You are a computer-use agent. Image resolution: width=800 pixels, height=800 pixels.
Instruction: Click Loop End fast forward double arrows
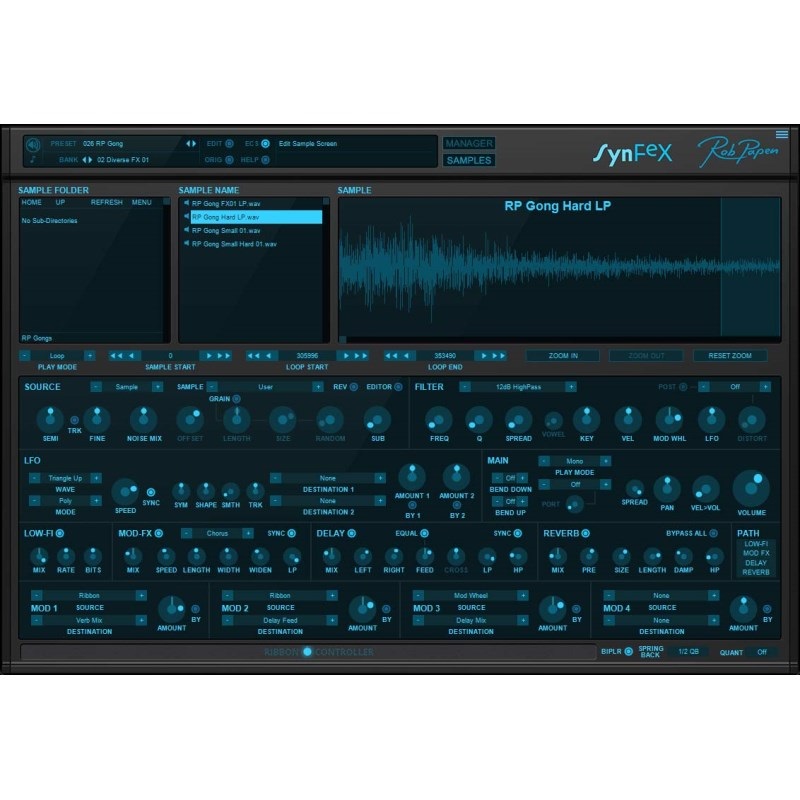tap(499, 356)
